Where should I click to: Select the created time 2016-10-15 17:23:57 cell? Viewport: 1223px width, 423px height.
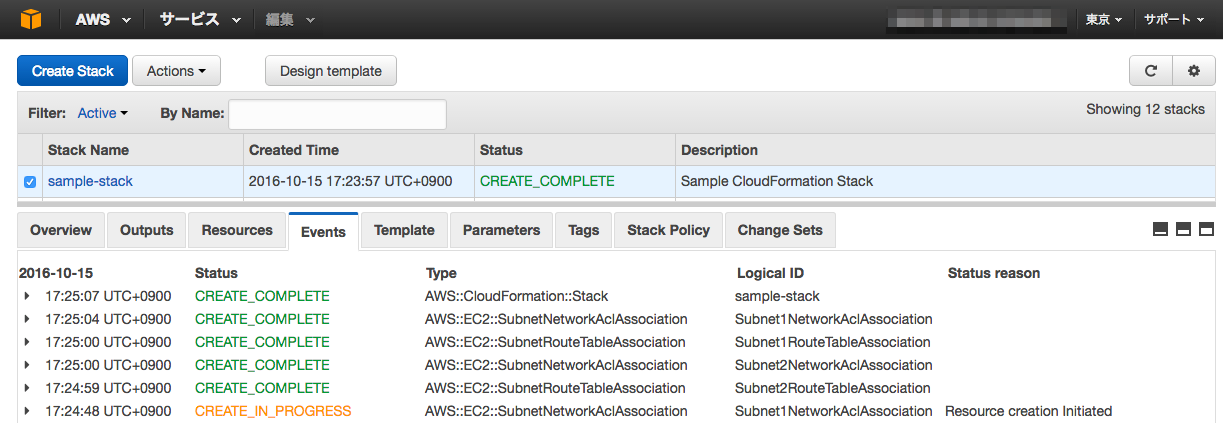[351, 182]
